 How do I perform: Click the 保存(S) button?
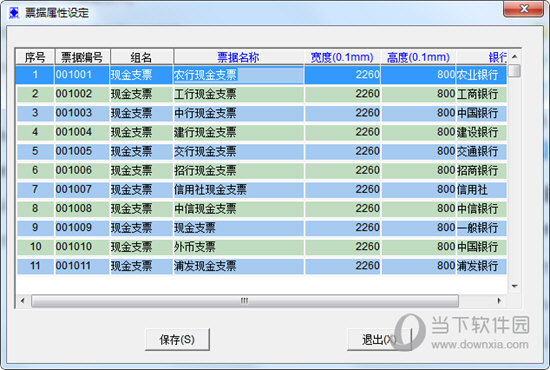(177, 339)
